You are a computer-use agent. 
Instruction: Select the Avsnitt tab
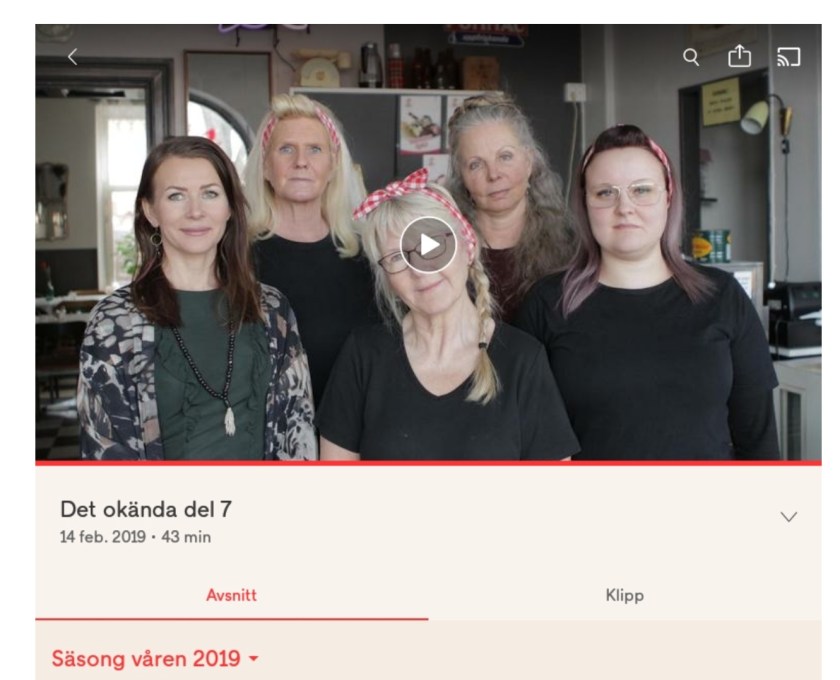(x=231, y=595)
